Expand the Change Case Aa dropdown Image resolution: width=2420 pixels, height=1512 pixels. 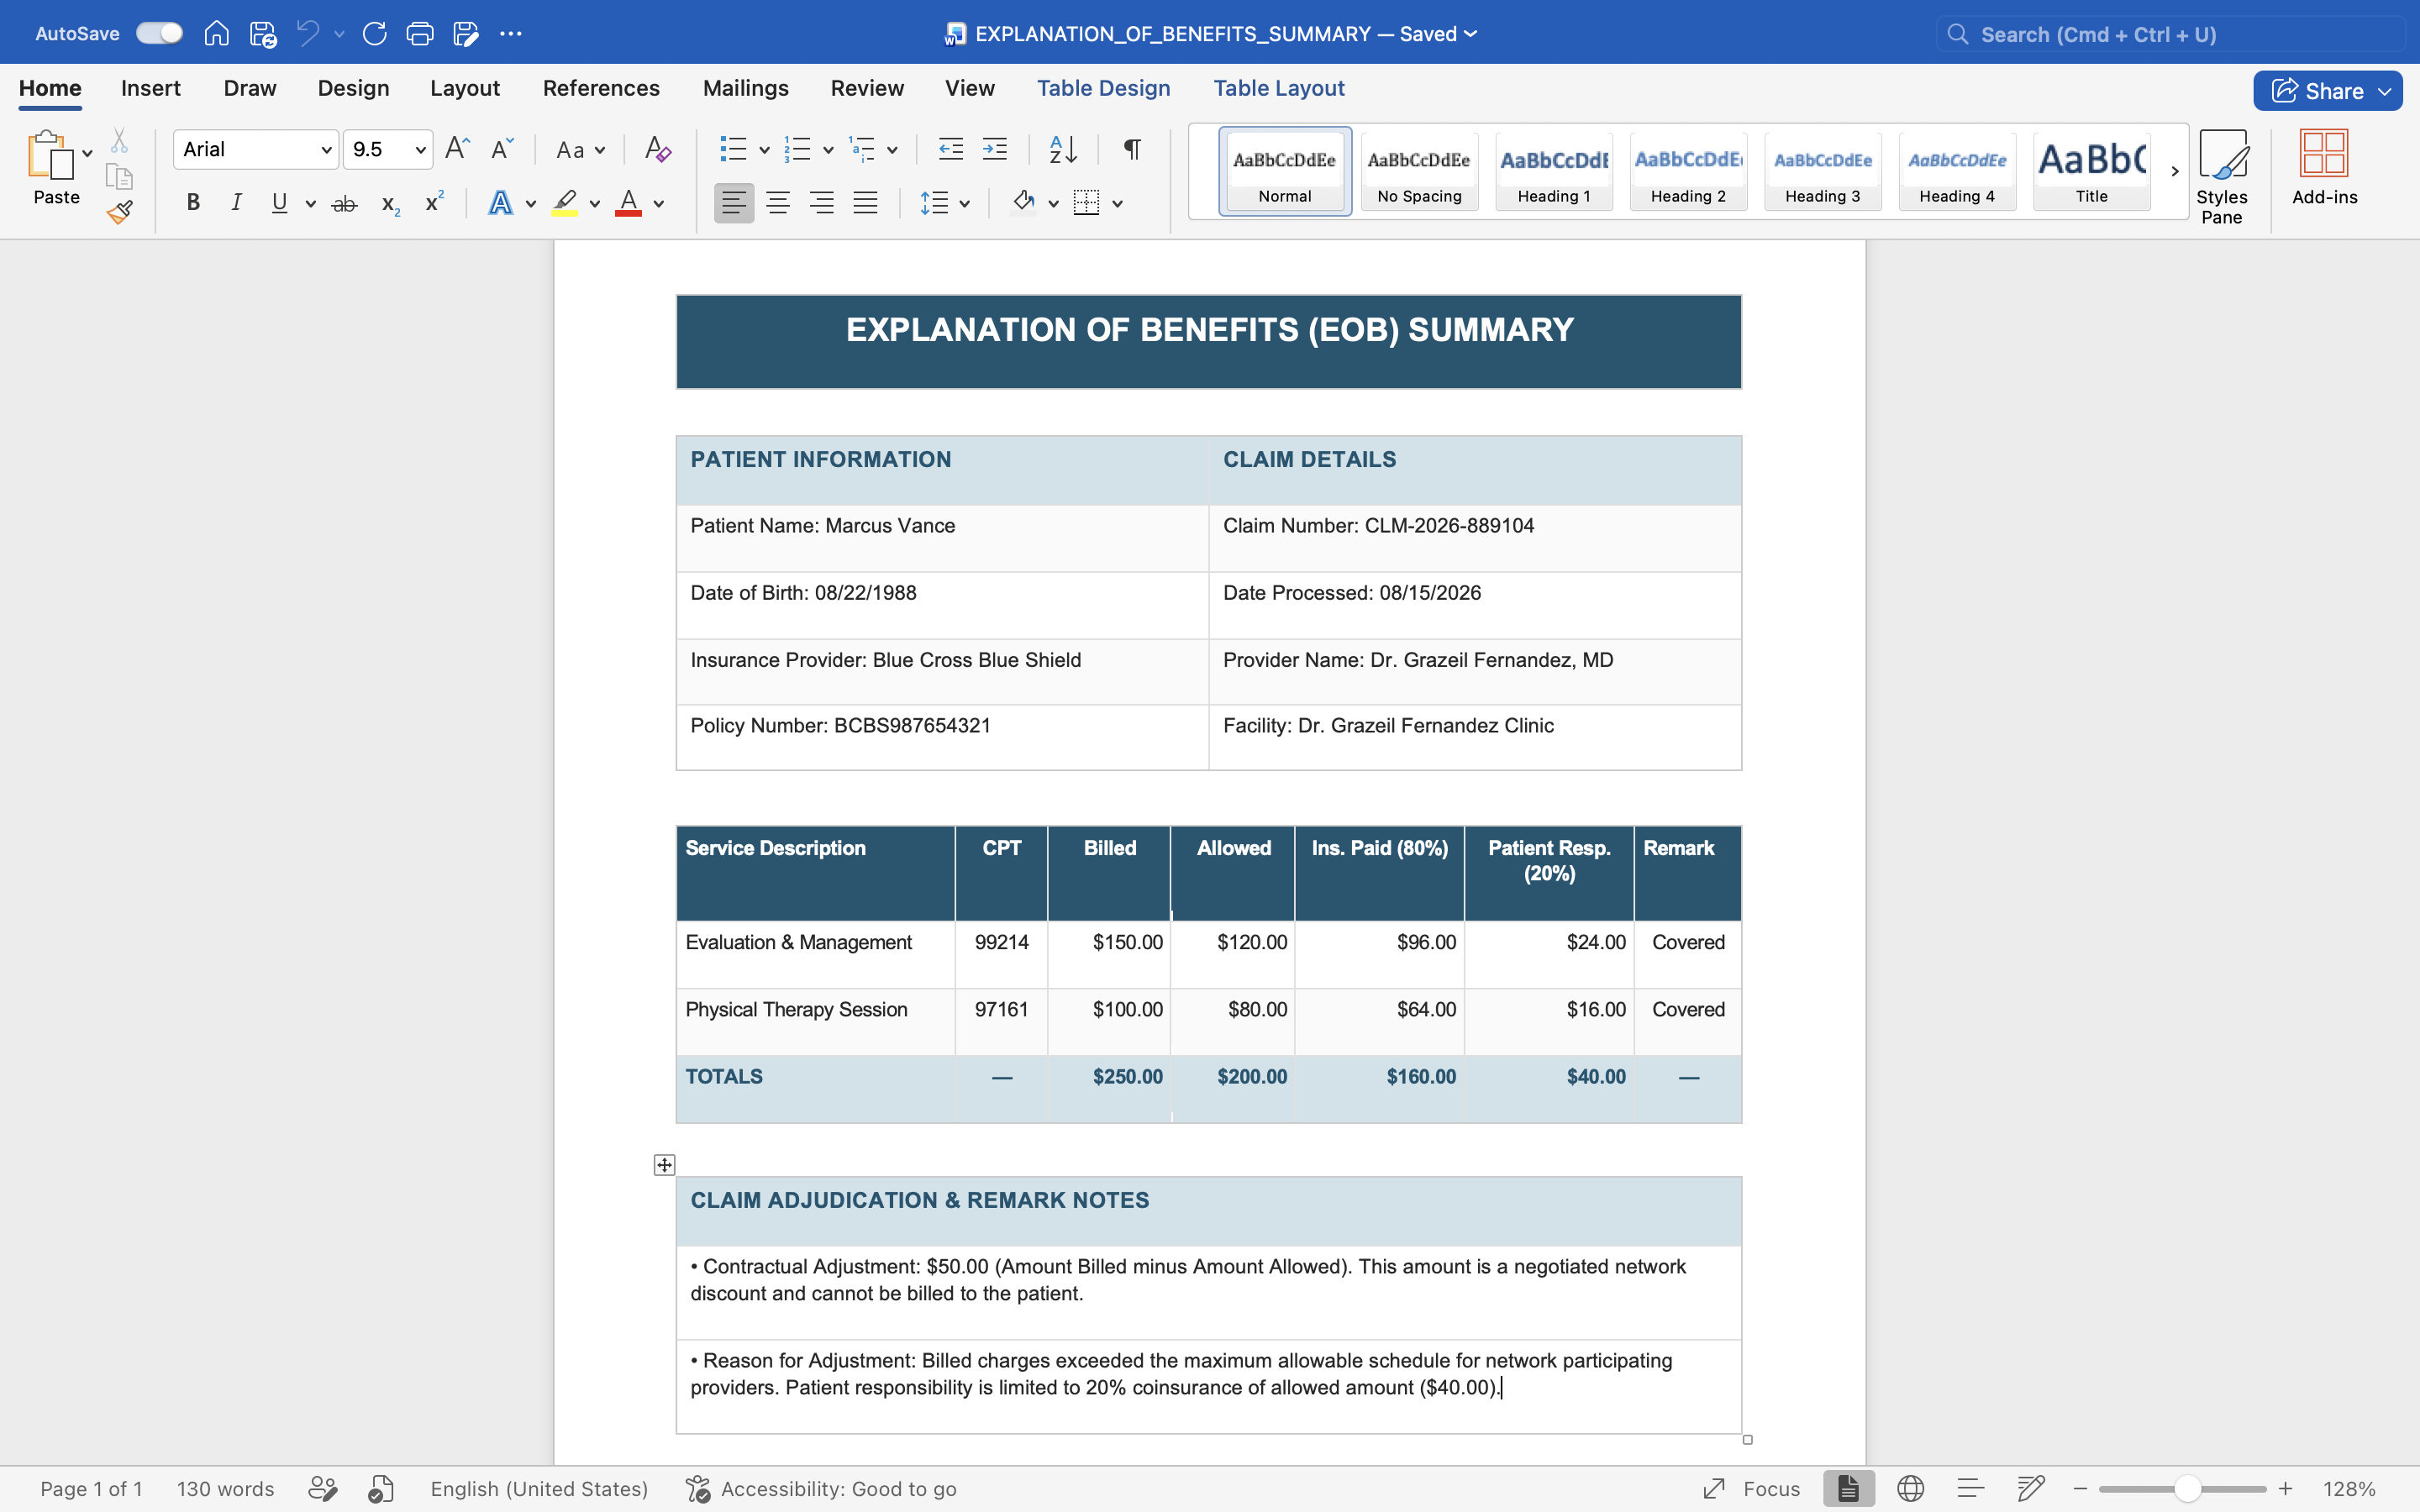pyautogui.click(x=600, y=150)
